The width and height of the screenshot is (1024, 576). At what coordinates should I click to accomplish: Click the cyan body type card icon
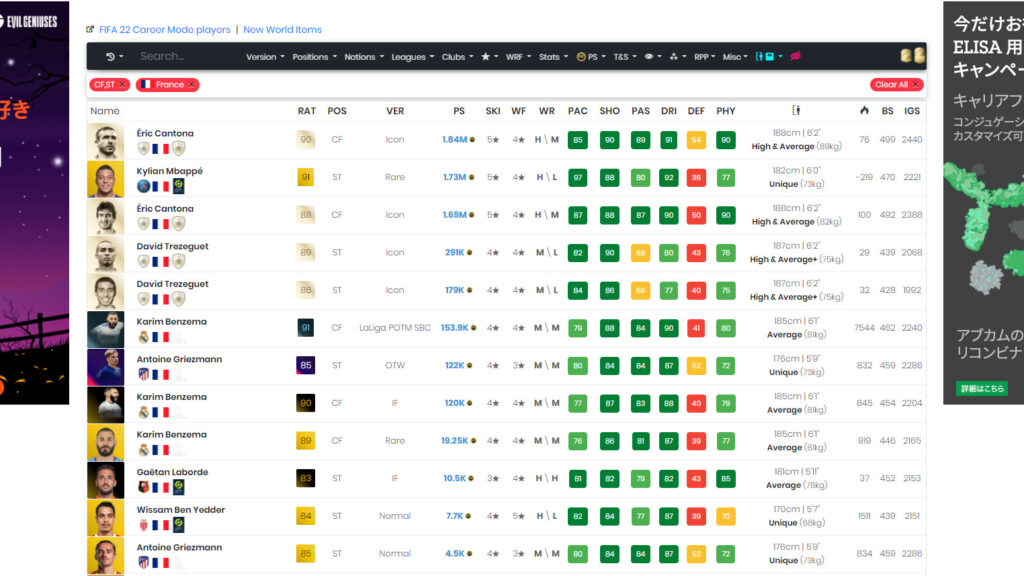click(x=769, y=57)
